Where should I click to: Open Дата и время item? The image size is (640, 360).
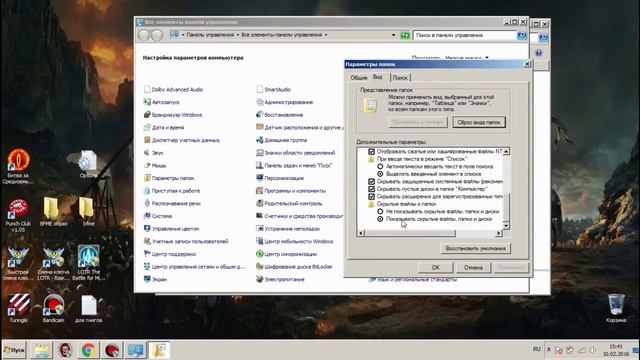[164, 127]
